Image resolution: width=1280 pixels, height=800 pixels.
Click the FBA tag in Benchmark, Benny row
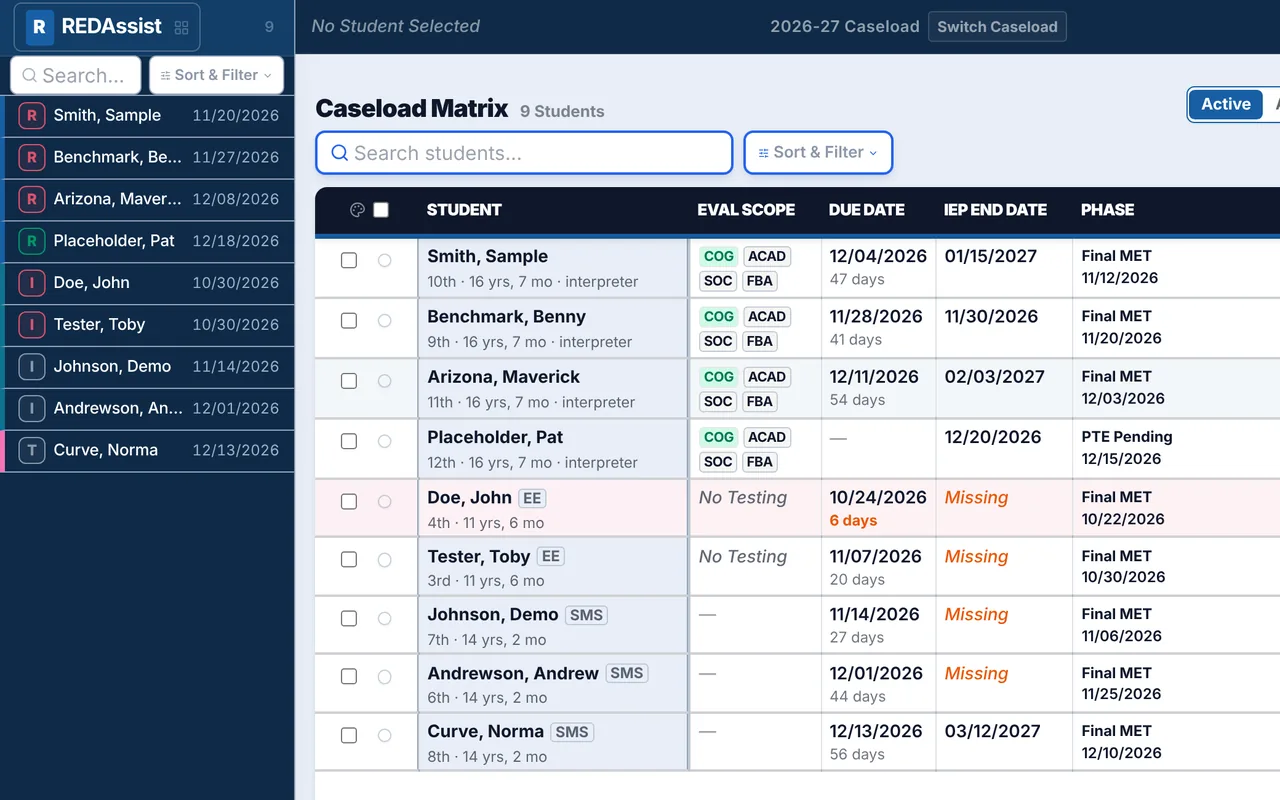[x=760, y=341]
